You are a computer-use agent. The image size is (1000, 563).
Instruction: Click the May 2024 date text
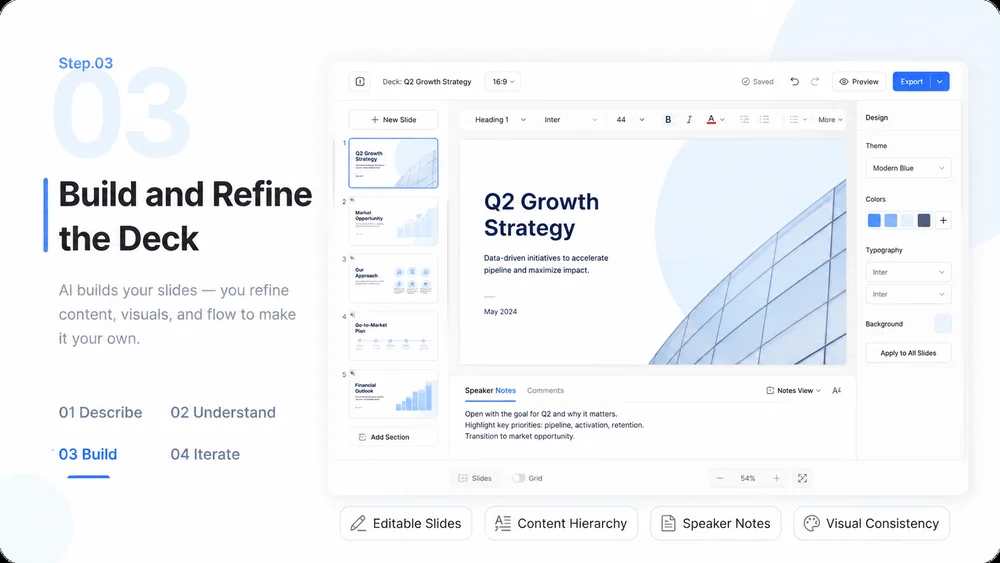500,312
